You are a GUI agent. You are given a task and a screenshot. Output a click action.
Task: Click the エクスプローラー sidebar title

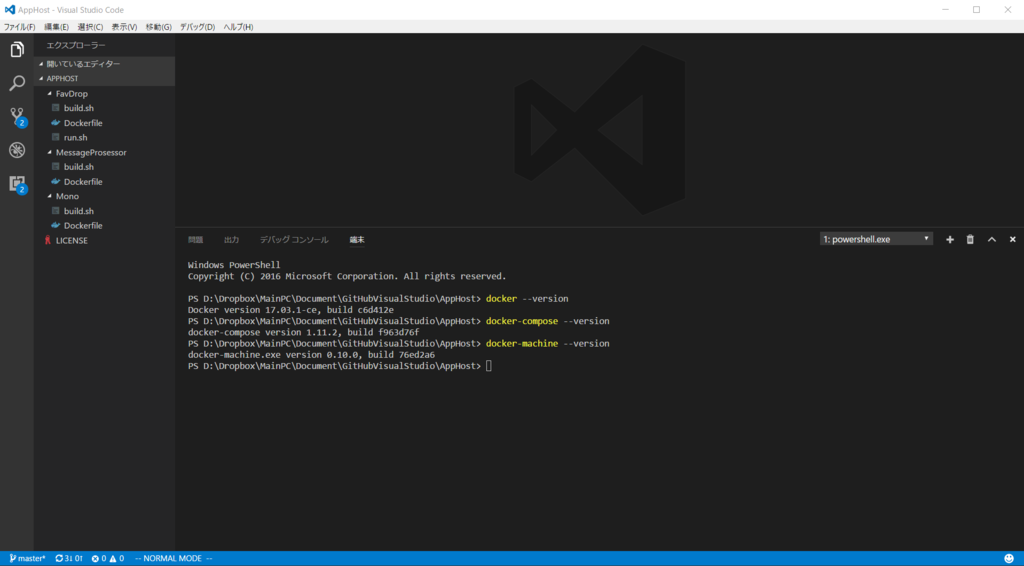(76, 45)
